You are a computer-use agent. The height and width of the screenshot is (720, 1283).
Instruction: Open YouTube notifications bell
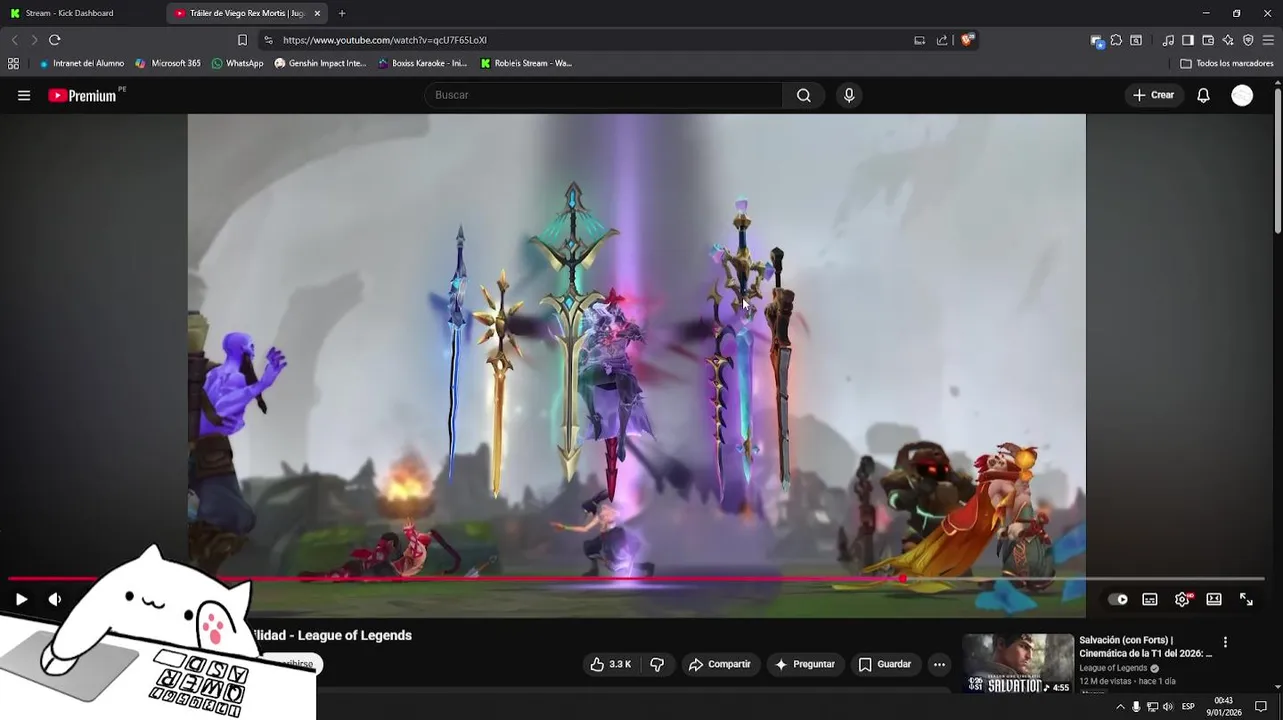coord(1203,95)
